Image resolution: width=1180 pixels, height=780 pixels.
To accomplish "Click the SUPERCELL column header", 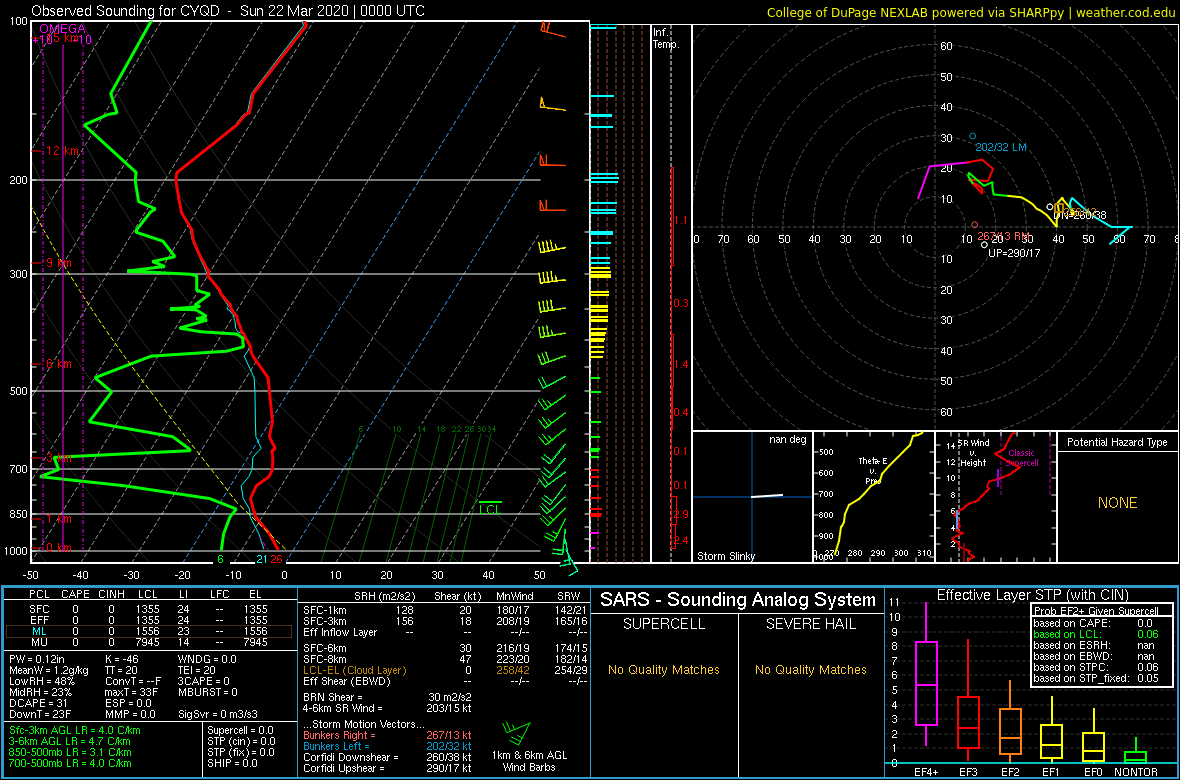I will (665, 625).
